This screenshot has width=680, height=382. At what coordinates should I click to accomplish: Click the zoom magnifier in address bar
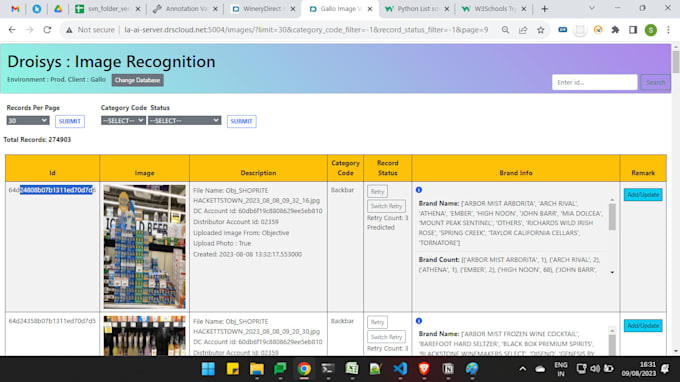505,30
